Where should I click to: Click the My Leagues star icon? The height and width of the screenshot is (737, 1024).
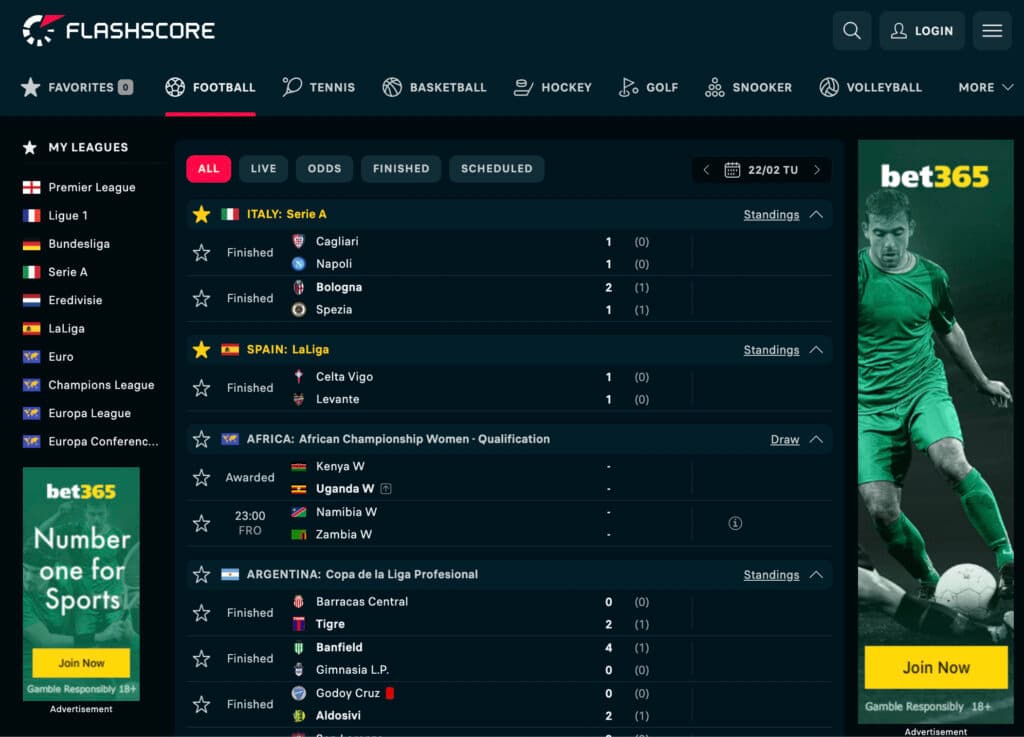coord(29,148)
